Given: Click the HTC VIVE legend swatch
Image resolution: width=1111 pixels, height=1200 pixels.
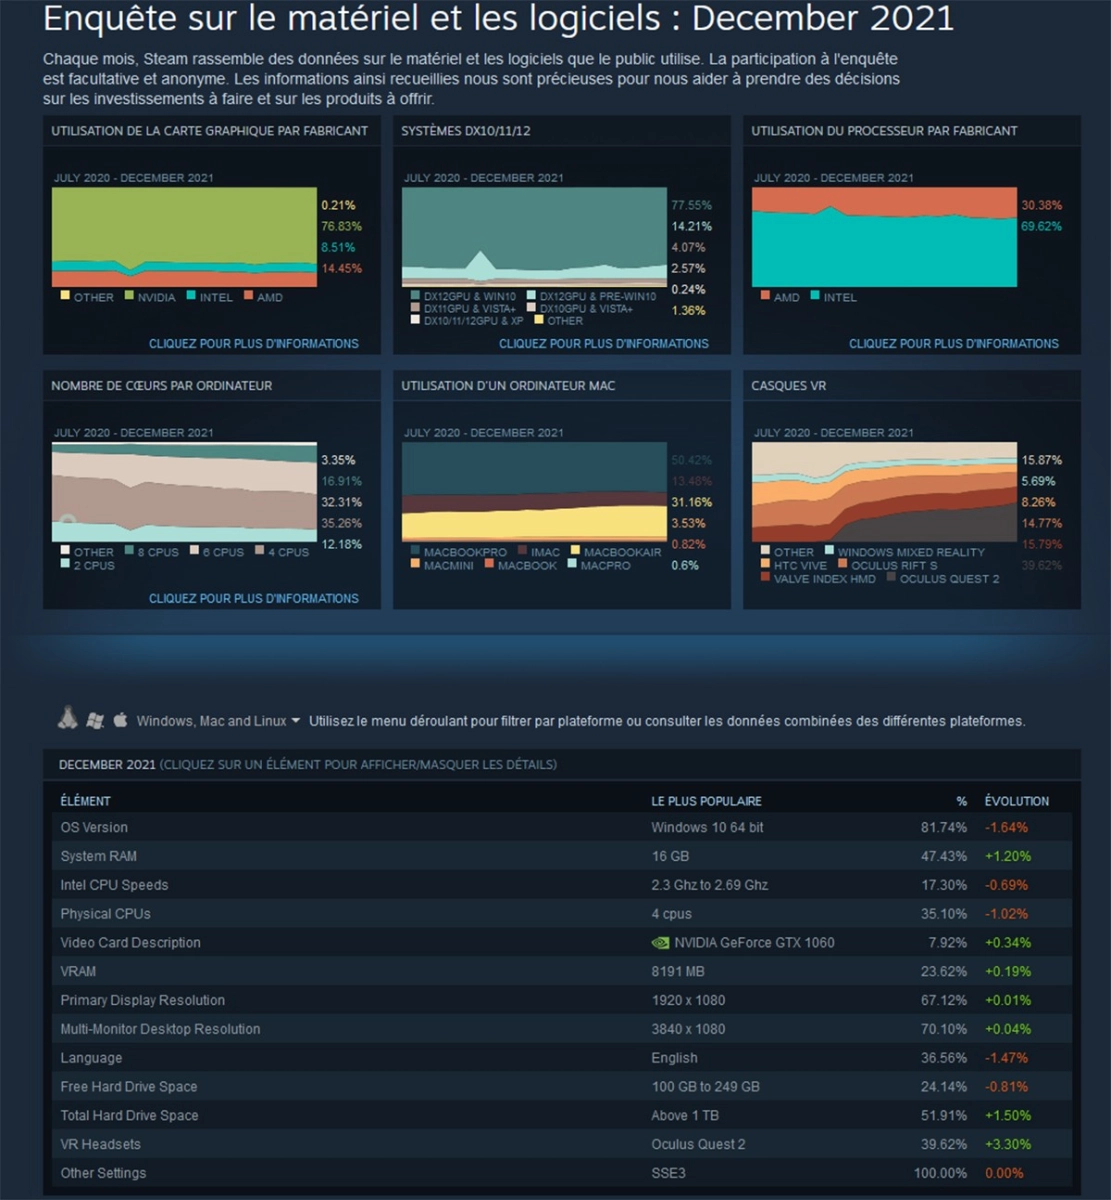Looking at the screenshot, I should tap(766, 565).
